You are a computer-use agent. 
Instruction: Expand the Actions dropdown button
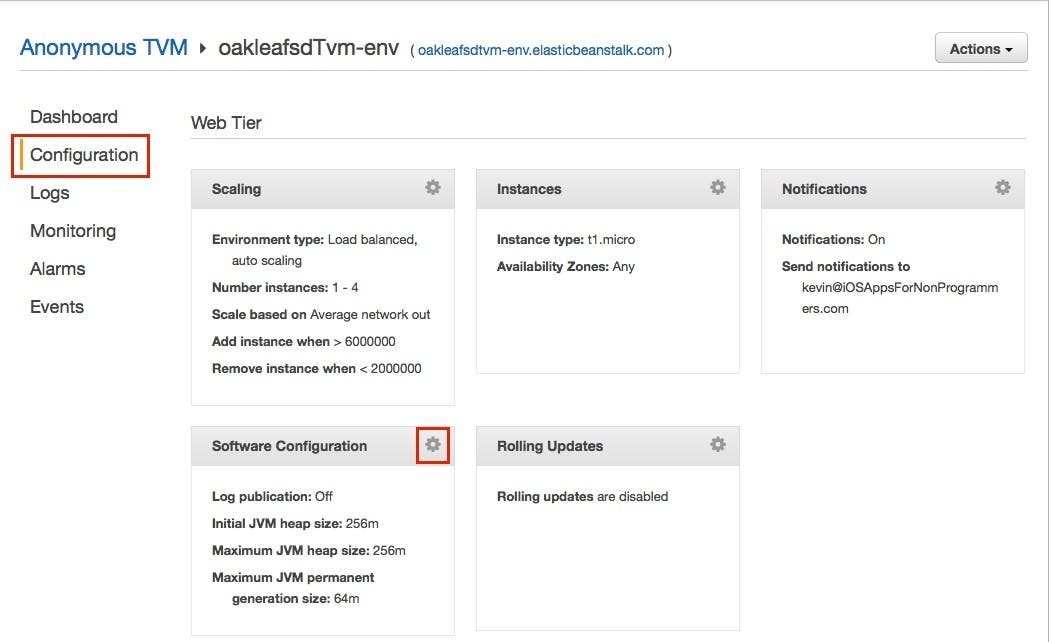(980, 48)
